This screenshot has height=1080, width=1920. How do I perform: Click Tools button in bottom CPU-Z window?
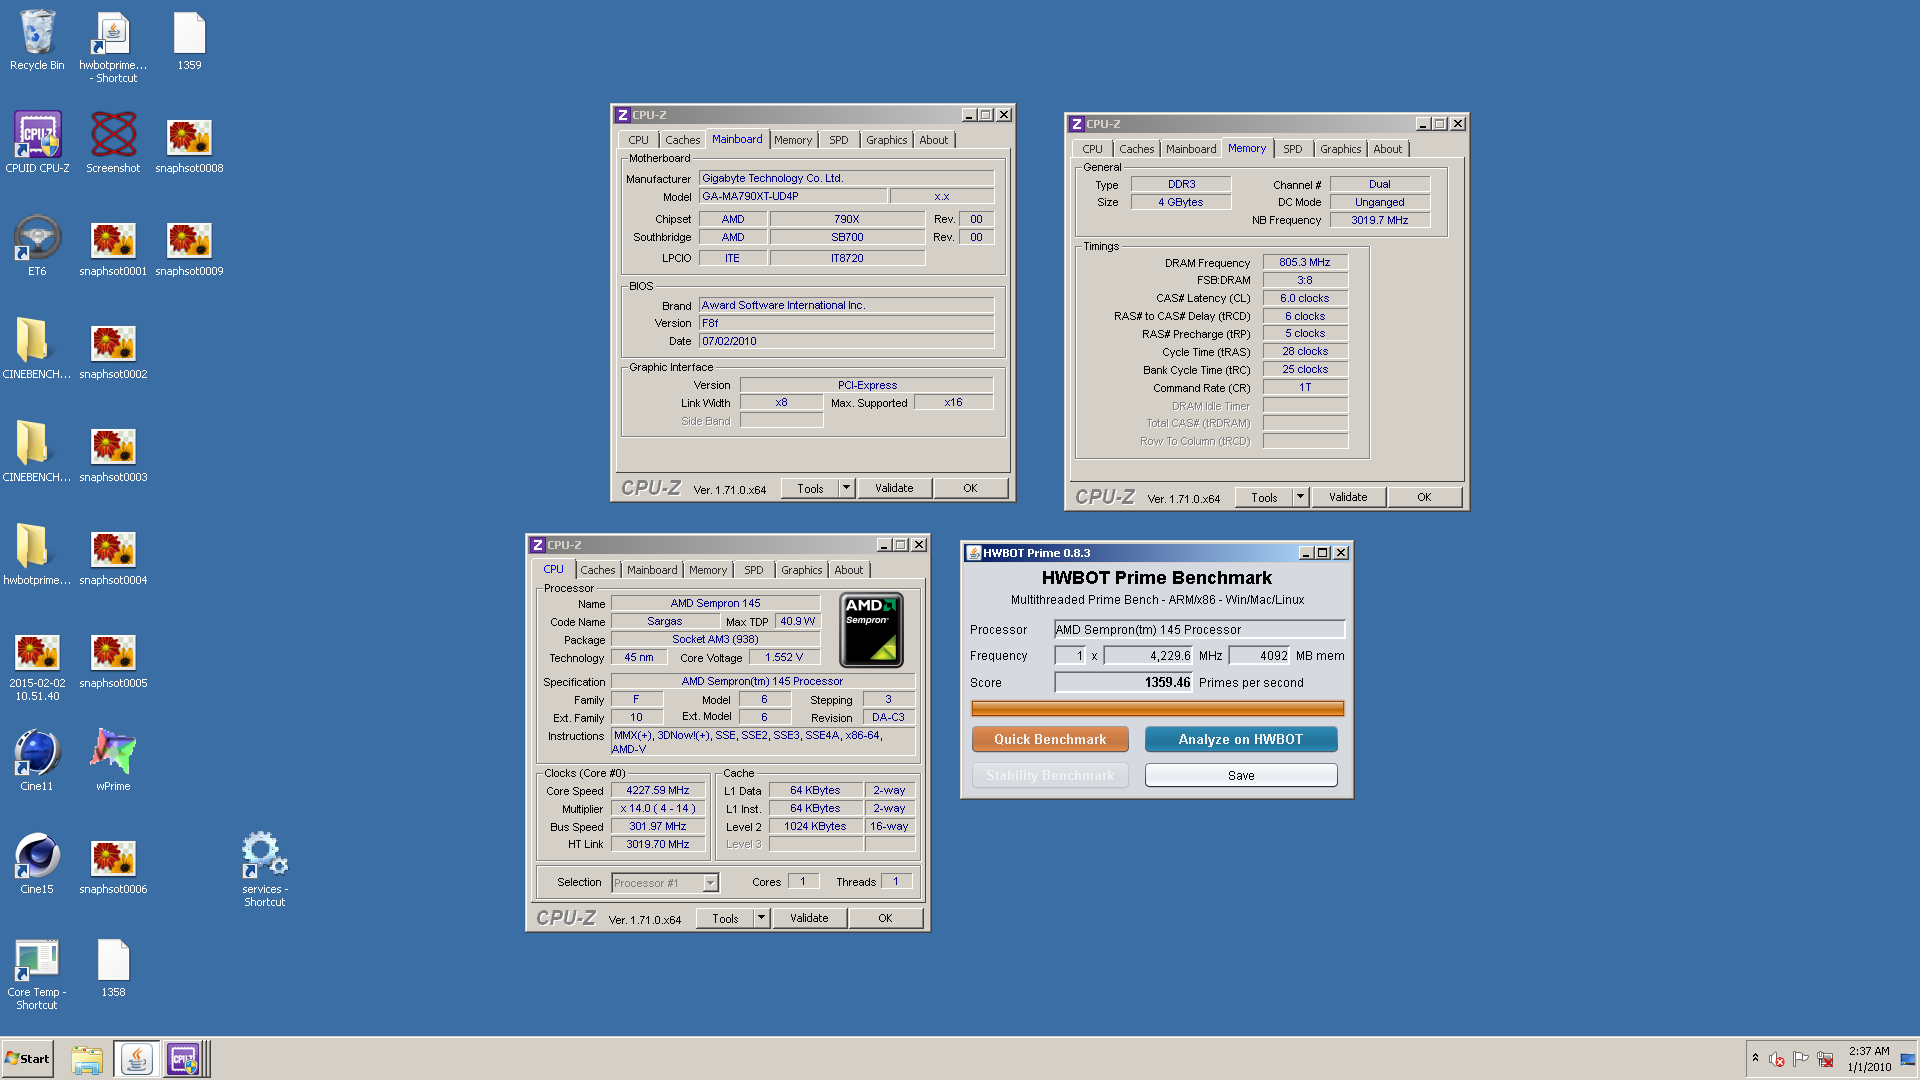click(x=725, y=918)
